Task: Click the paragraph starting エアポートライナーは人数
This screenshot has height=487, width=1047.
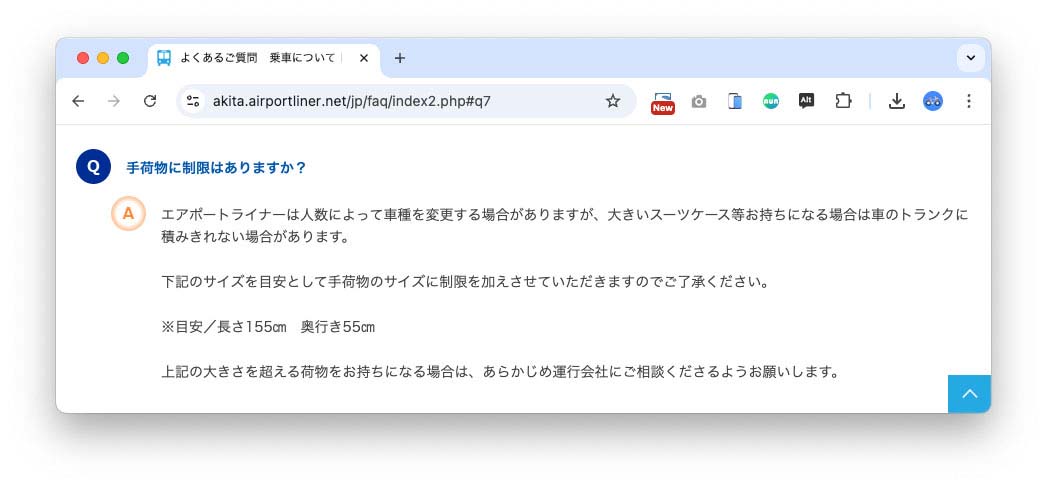Action: (565, 226)
